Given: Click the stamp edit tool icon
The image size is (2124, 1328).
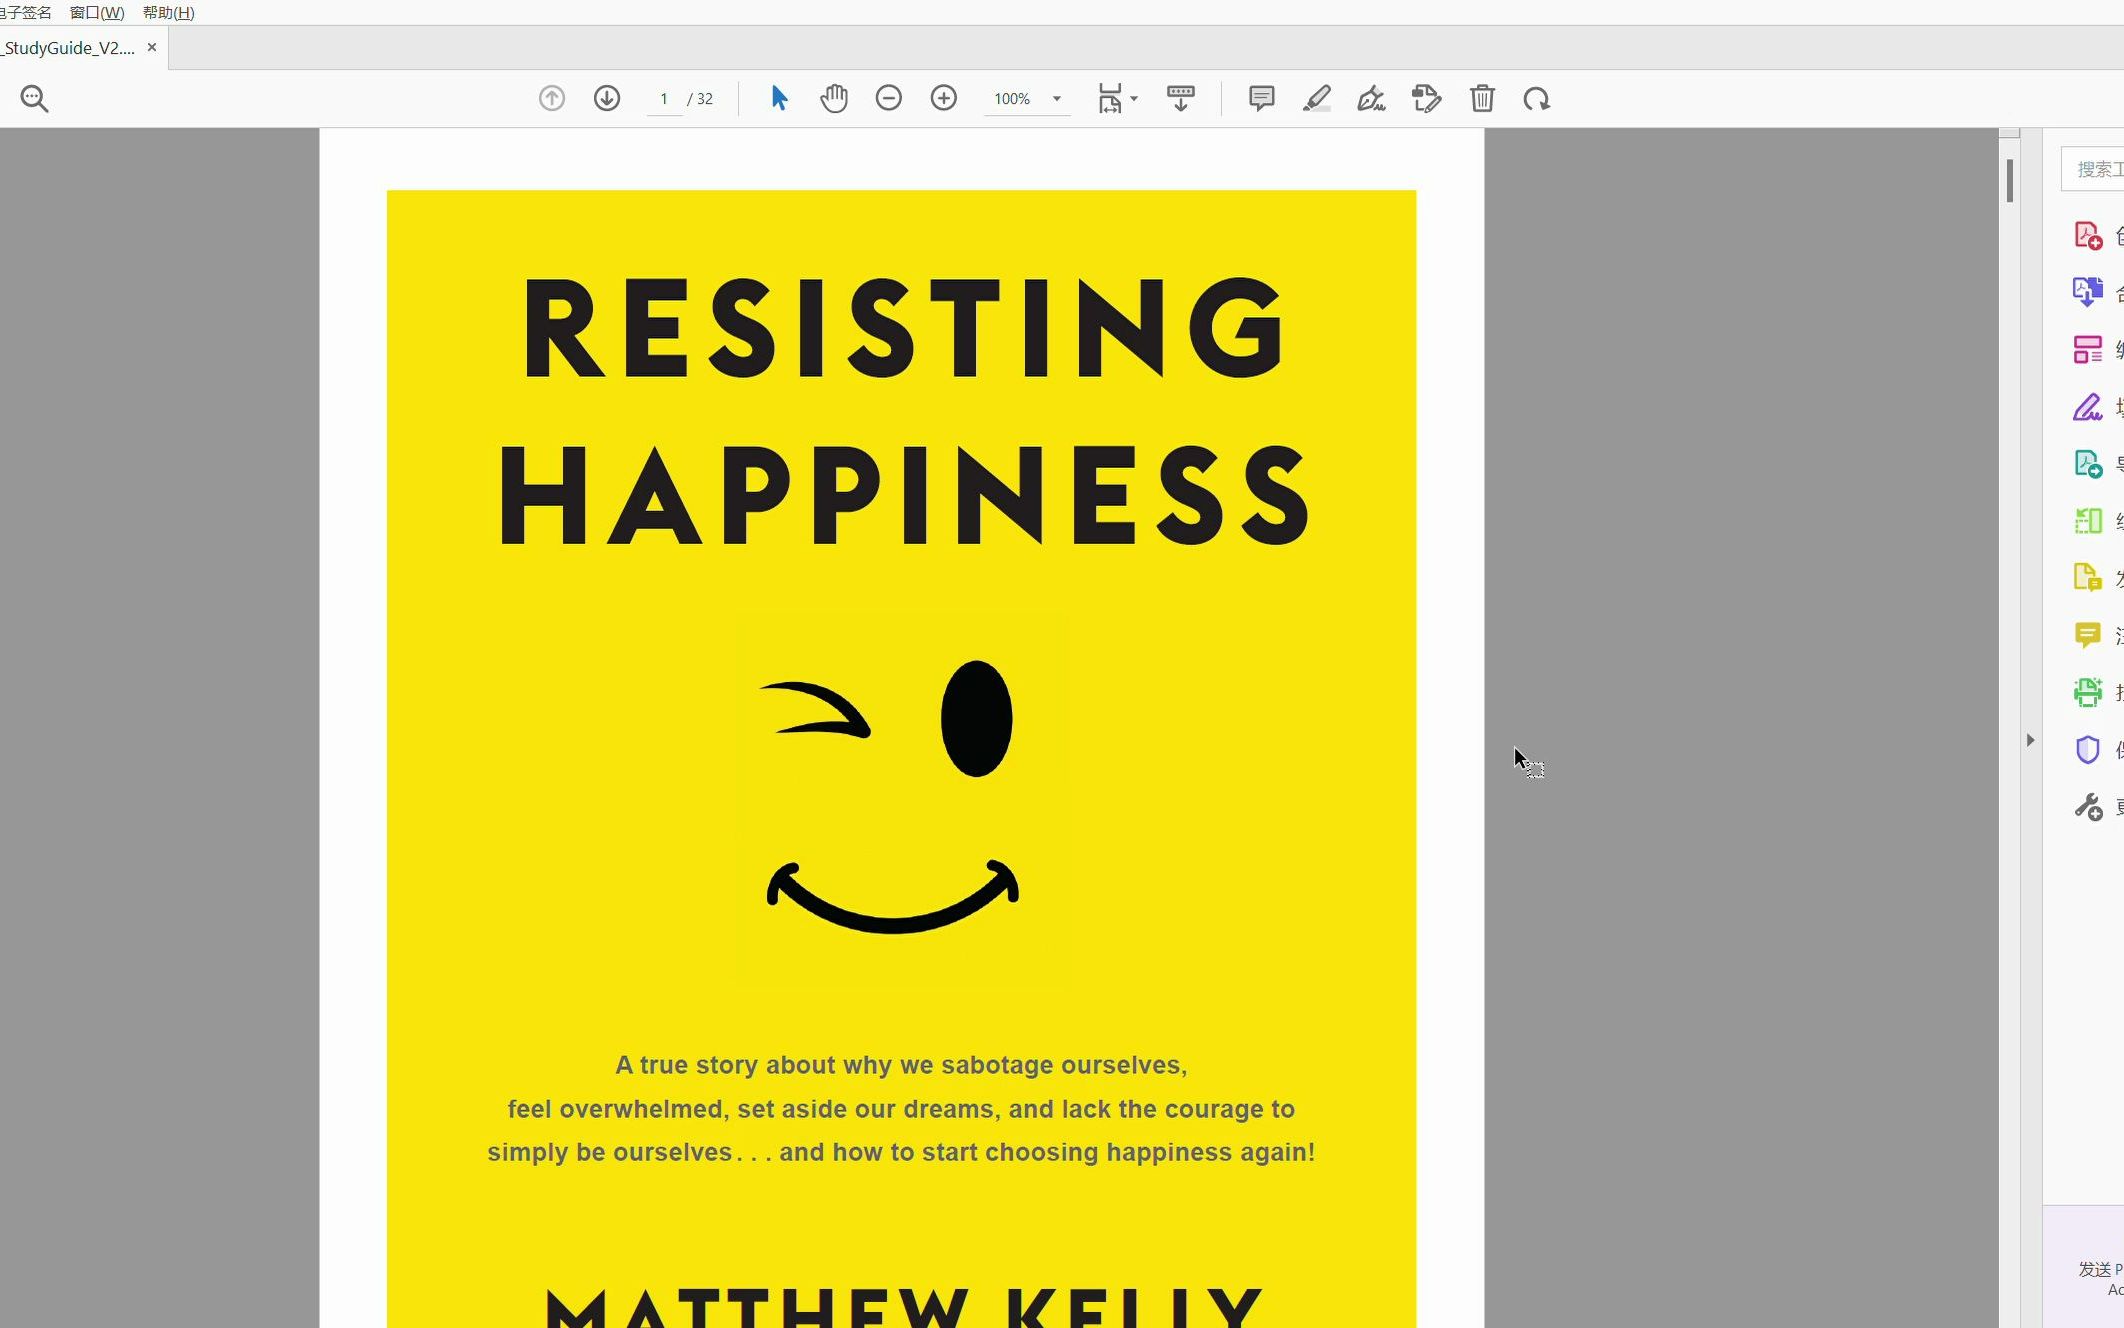Looking at the screenshot, I should 1427,98.
